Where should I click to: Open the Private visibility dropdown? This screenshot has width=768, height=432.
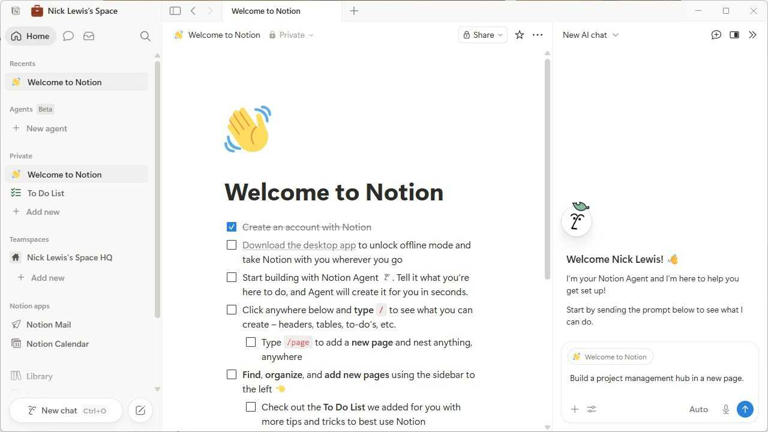tap(291, 35)
